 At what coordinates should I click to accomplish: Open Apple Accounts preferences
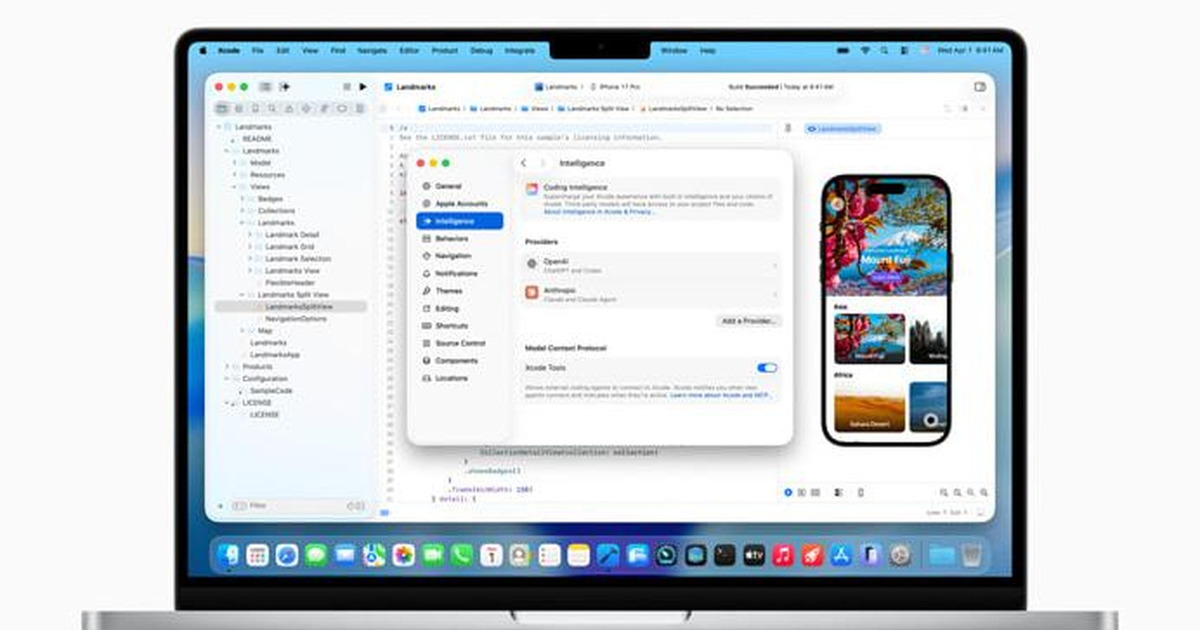tap(456, 203)
